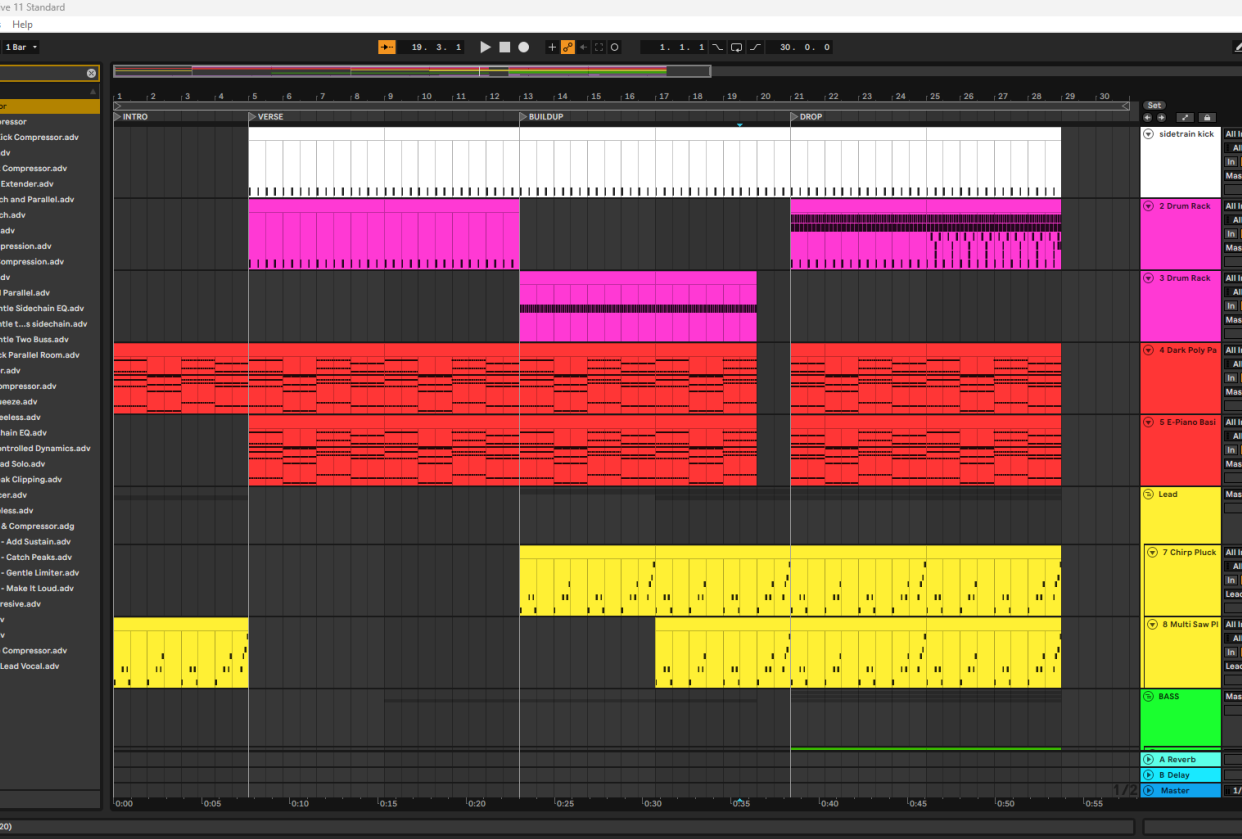This screenshot has width=1242, height=839.
Task: Click the Optimize Arrangement Height icon
Action: 1185,117
